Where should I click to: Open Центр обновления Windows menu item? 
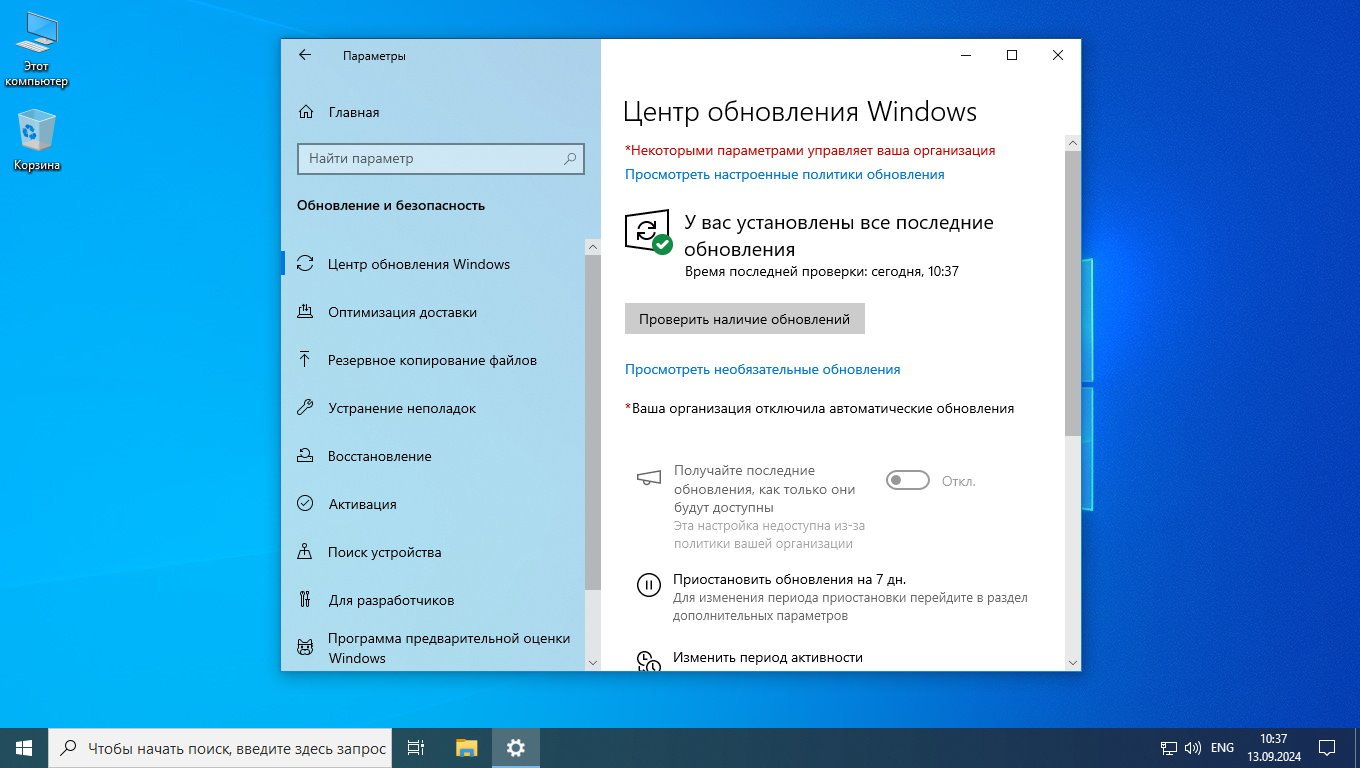418,264
